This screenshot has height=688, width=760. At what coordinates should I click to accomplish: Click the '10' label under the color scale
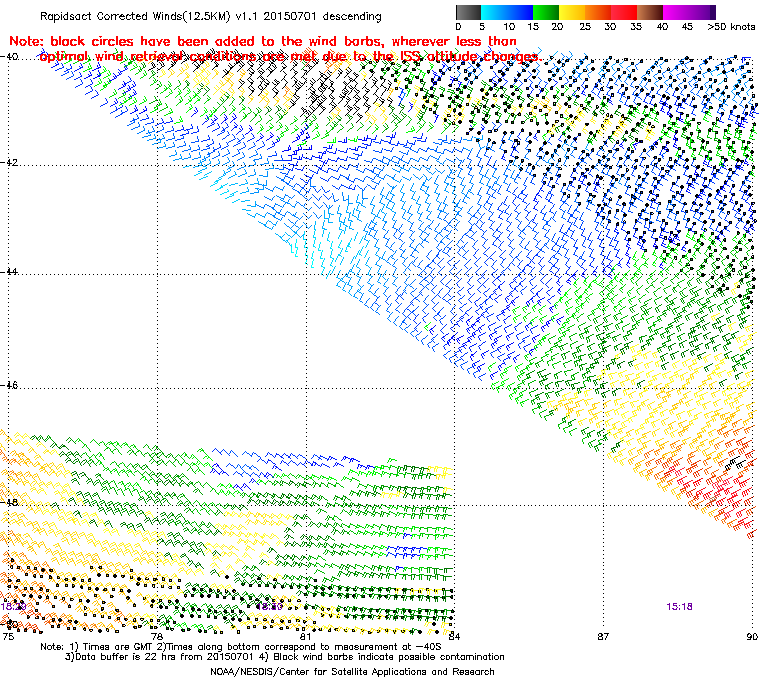[x=509, y=27]
